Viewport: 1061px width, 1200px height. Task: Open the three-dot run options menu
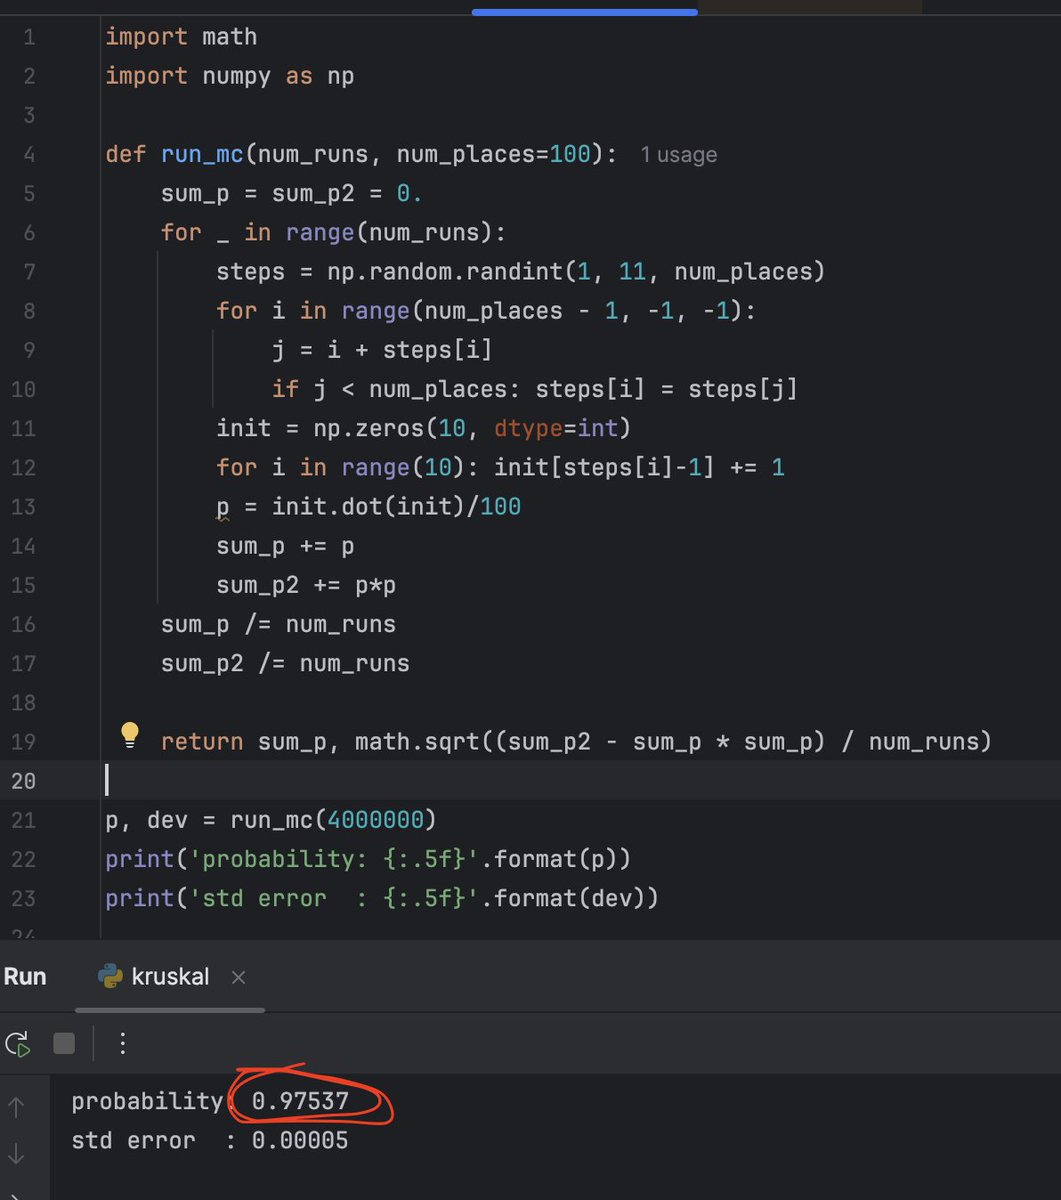click(122, 1043)
